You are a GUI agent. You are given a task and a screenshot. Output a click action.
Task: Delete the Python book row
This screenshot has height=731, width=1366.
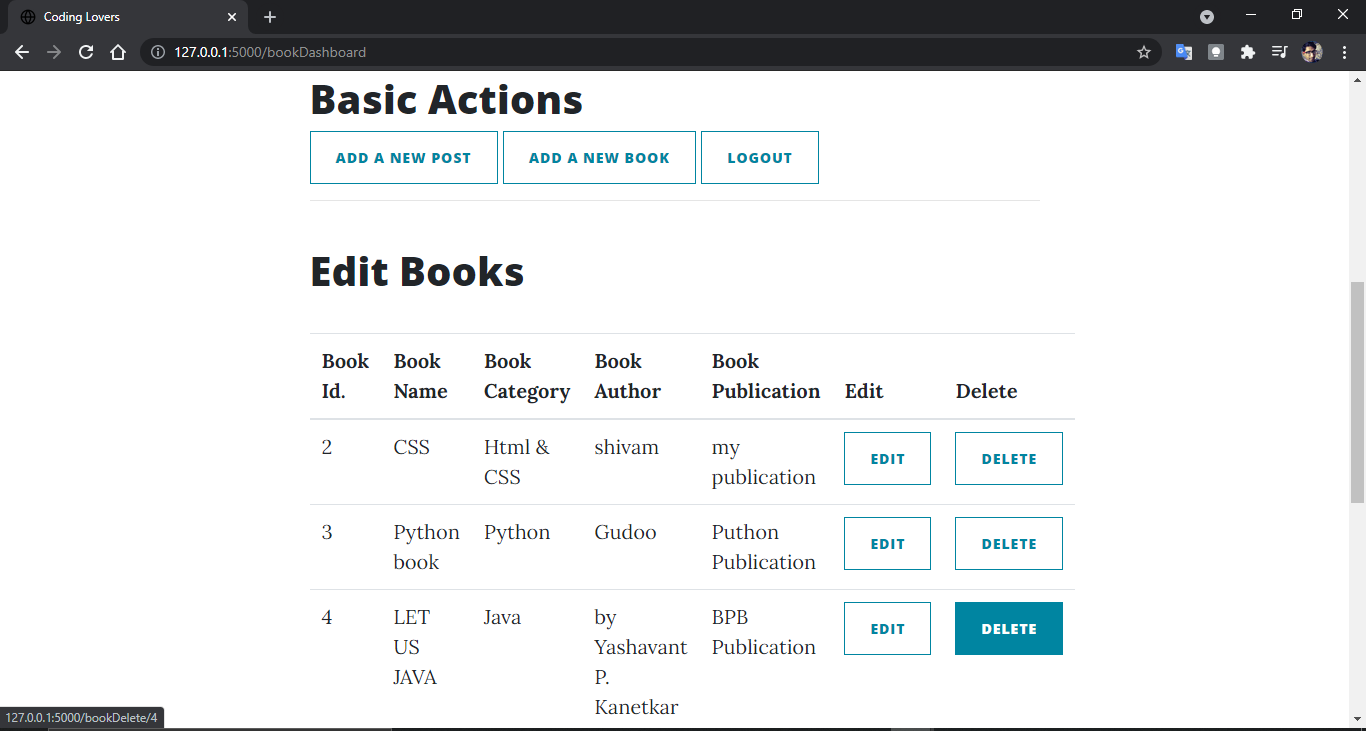click(x=1009, y=544)
